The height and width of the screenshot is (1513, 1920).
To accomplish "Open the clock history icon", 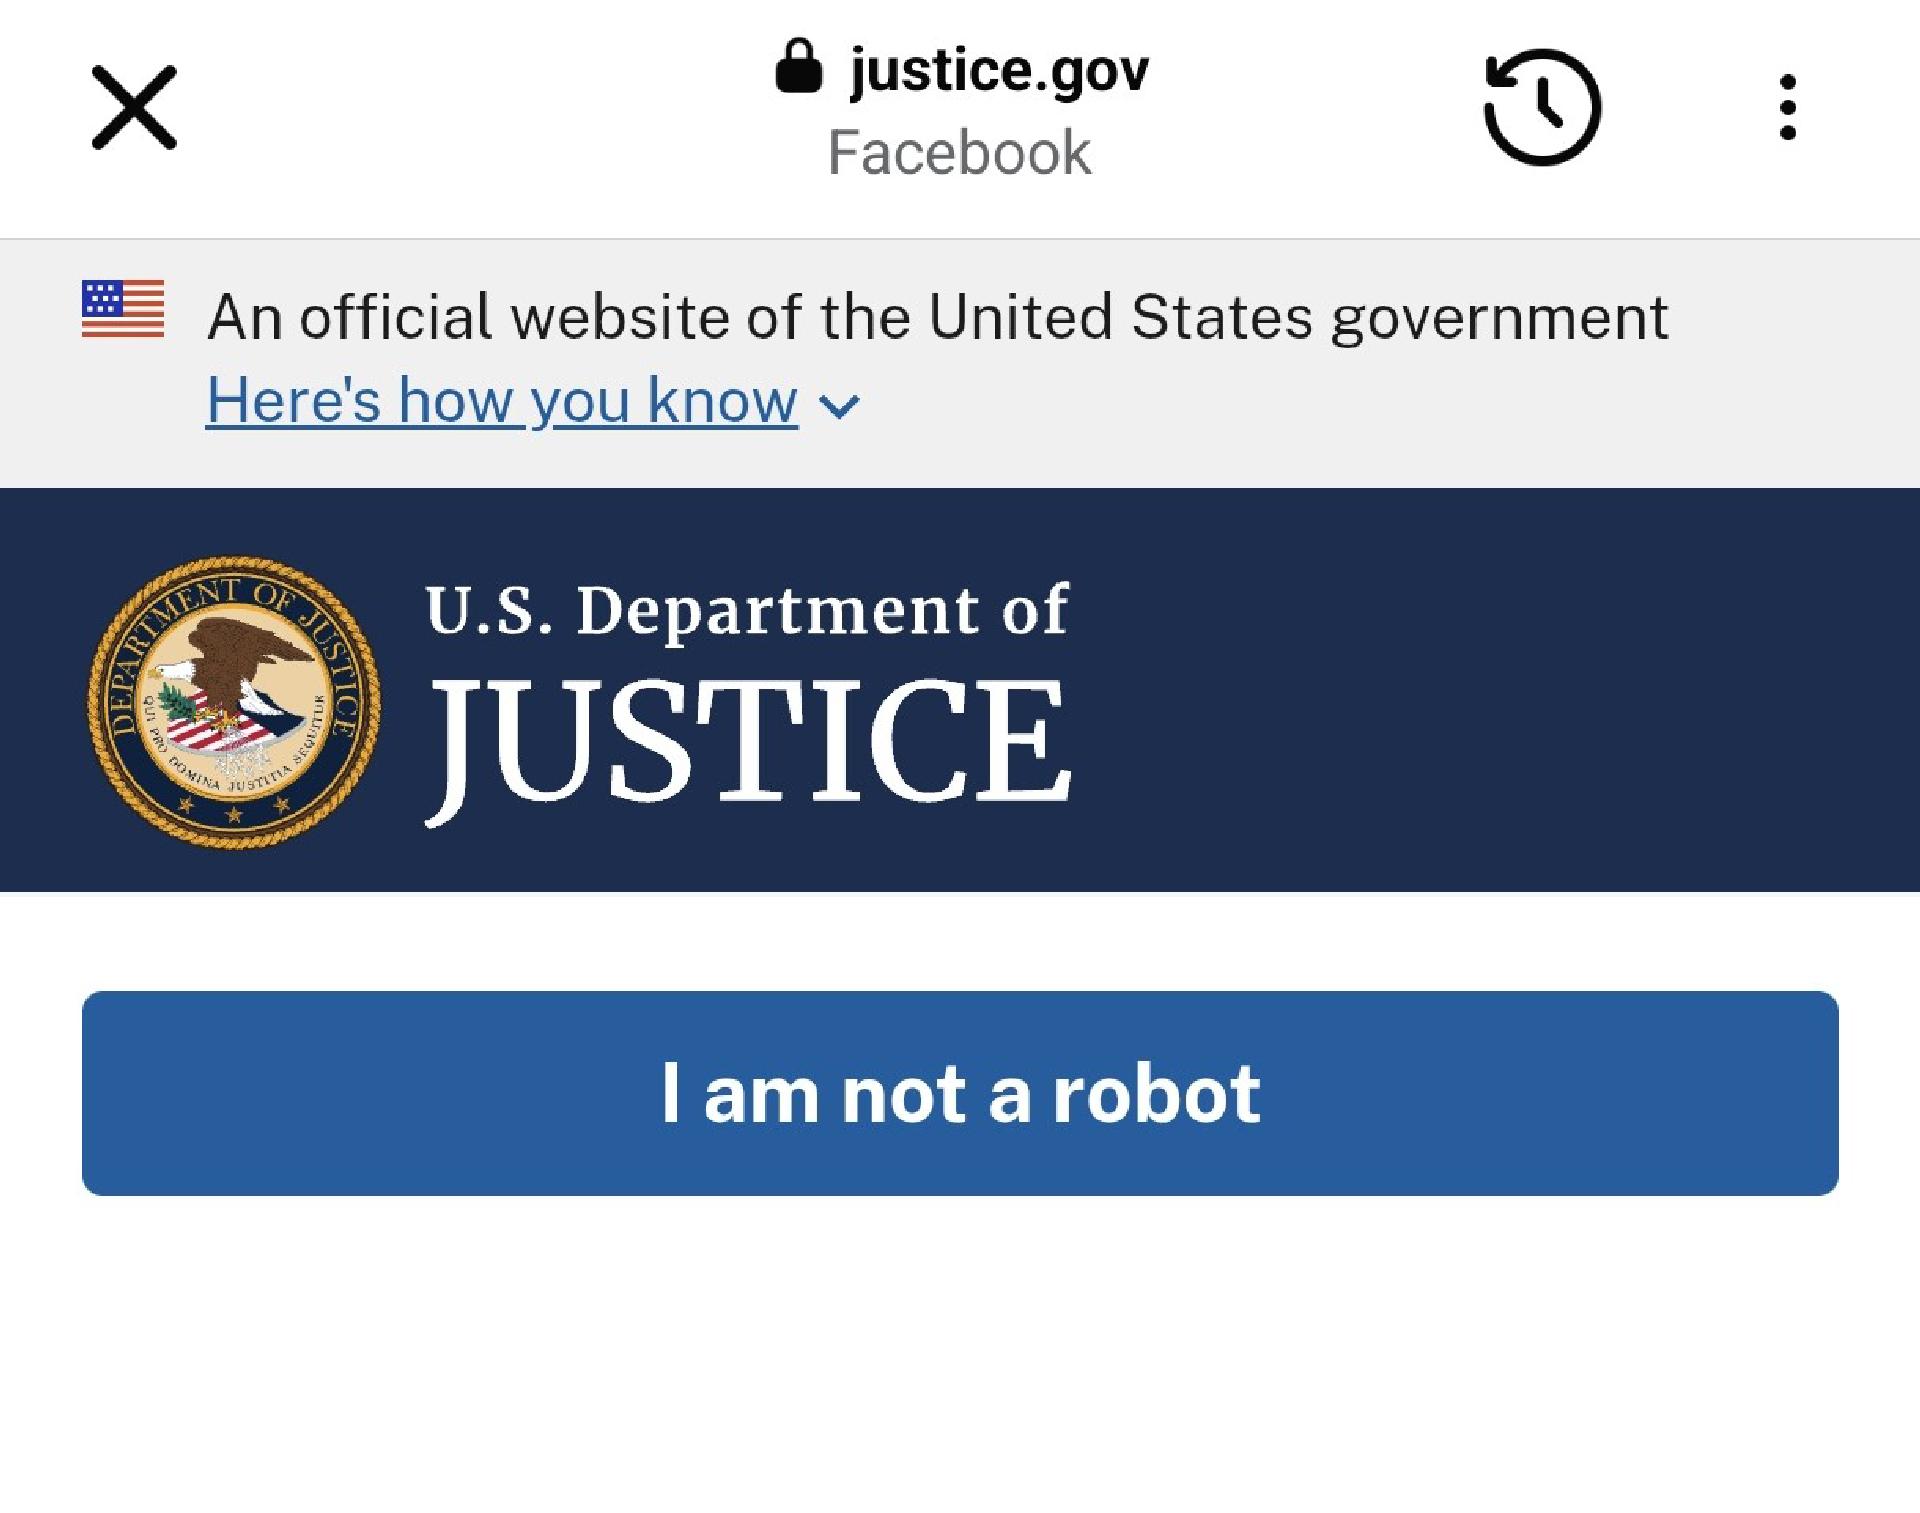I will [x=1542, y=107].
